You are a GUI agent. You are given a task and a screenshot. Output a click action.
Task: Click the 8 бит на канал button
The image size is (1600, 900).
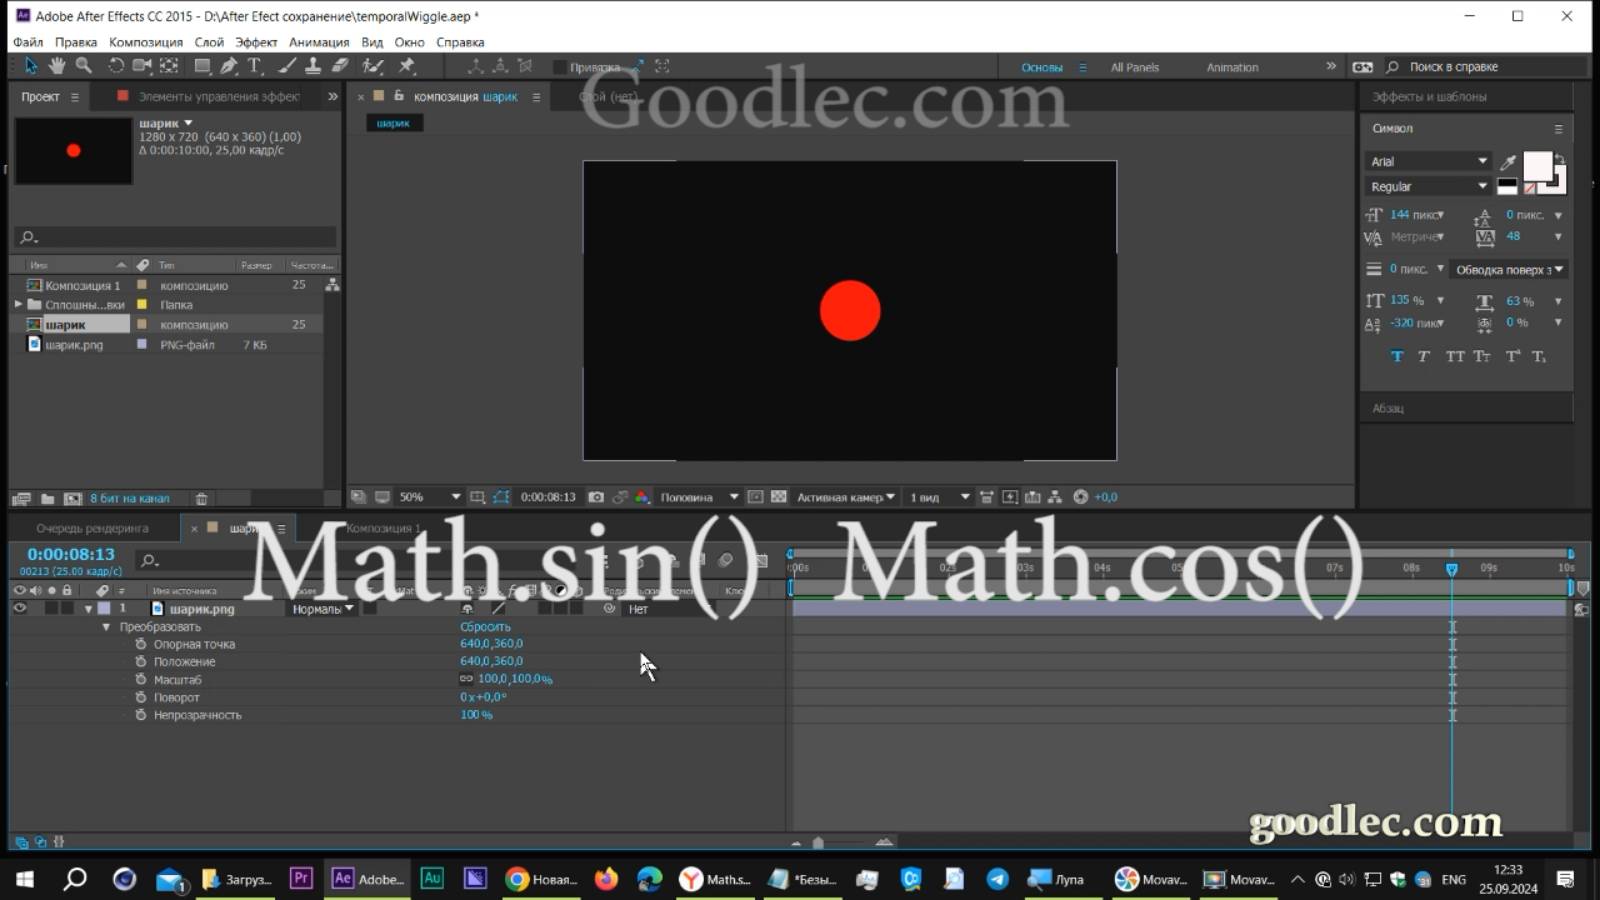click(x=130, y=497)
